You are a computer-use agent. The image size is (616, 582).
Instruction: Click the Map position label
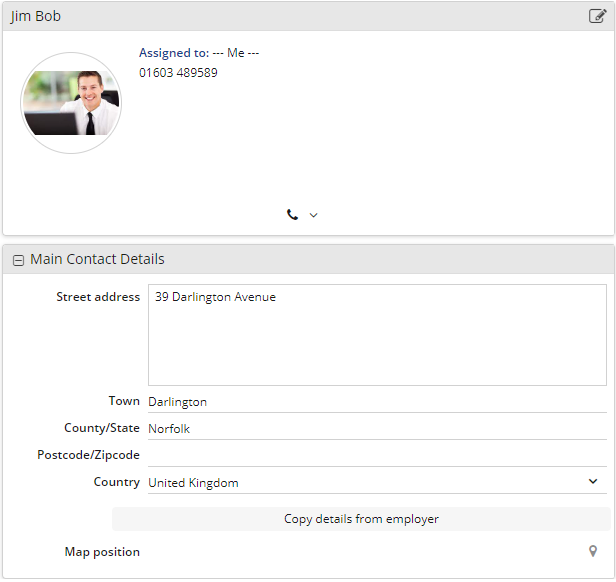pos(102,552)
